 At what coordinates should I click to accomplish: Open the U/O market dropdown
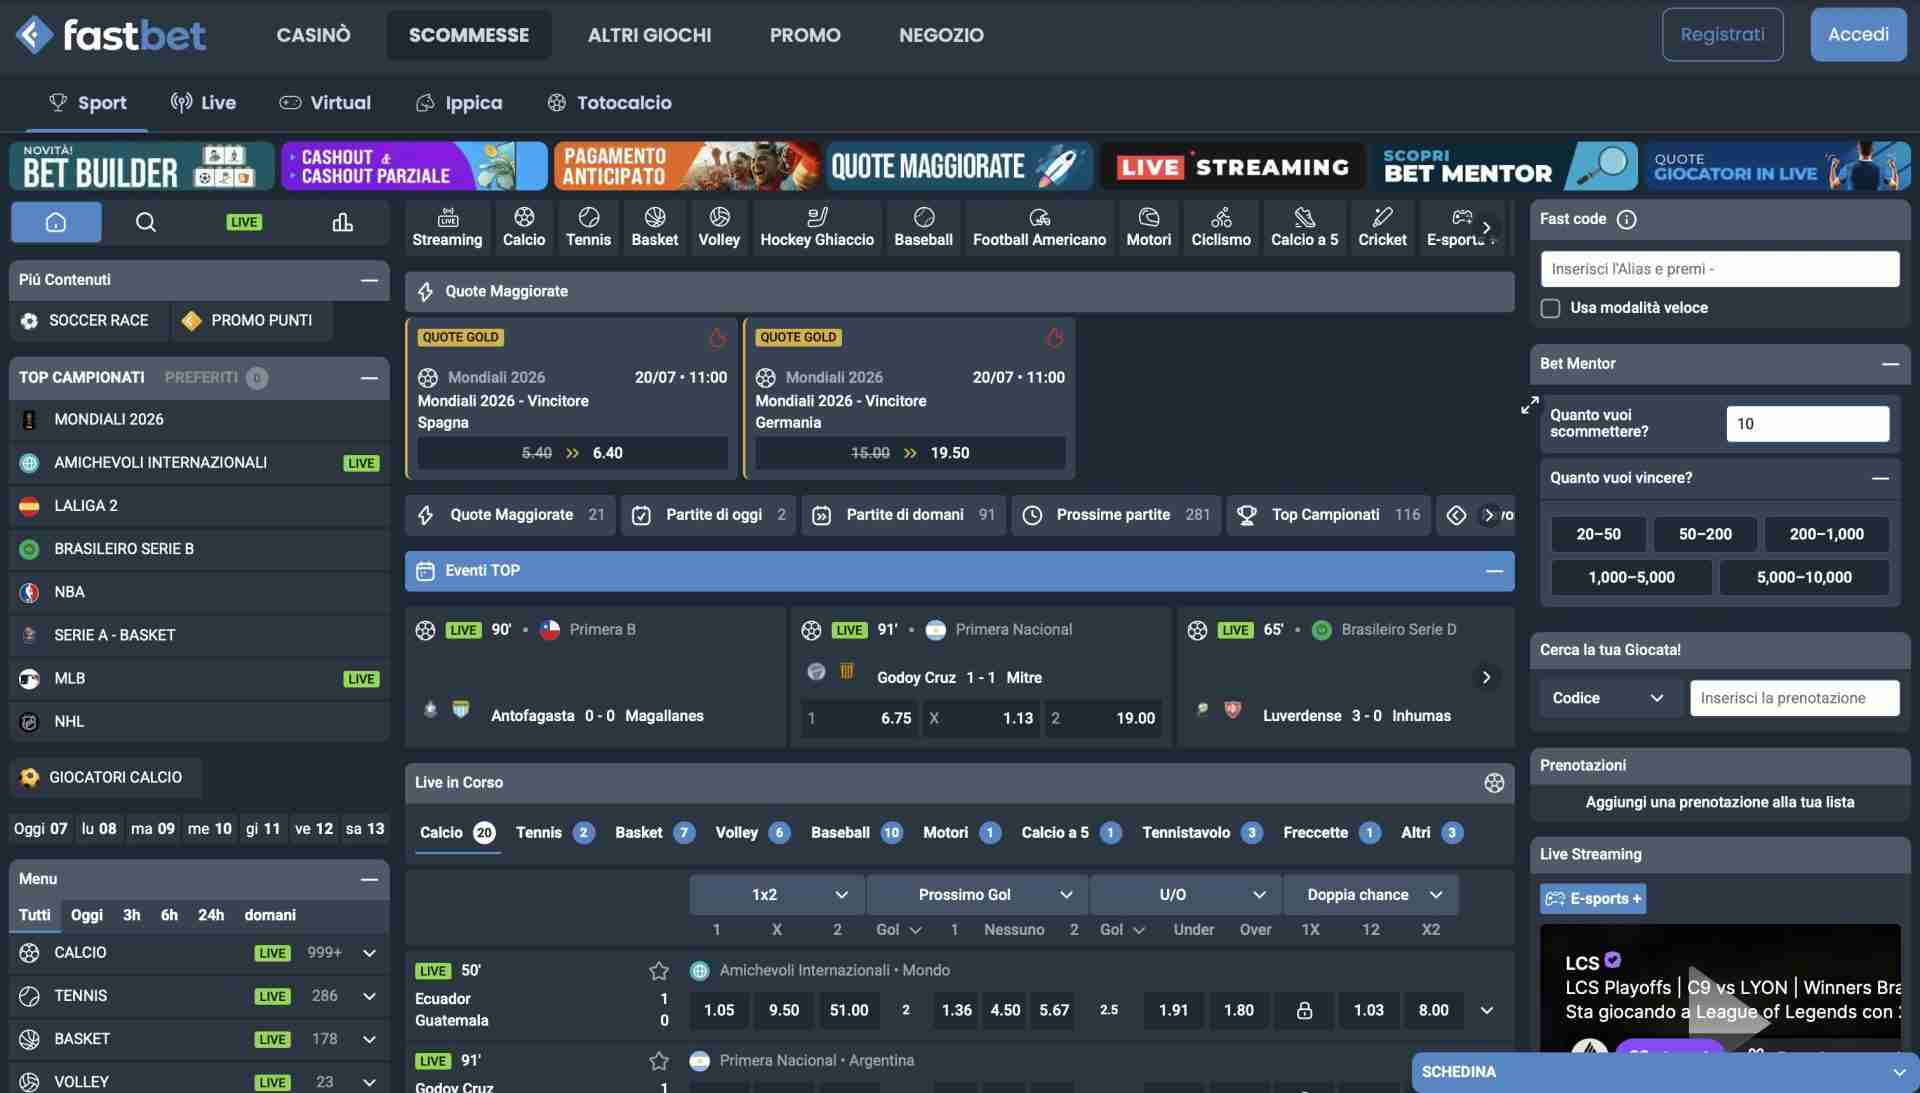1185,895
